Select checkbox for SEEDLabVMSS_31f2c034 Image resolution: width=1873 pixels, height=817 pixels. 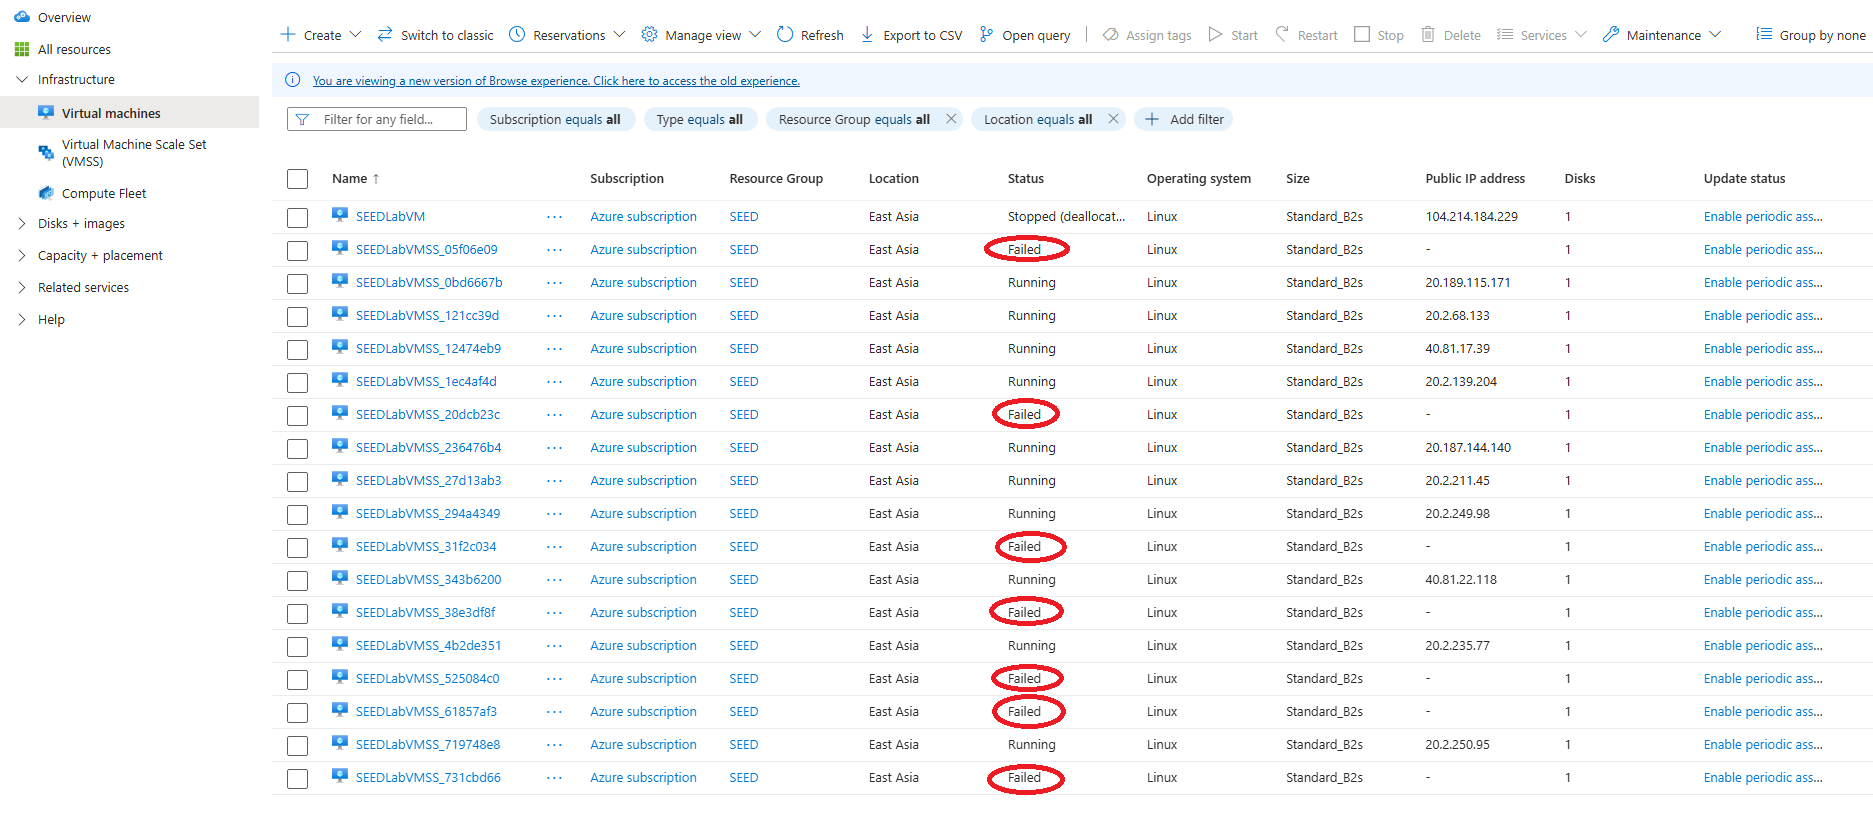coord(297,548)
